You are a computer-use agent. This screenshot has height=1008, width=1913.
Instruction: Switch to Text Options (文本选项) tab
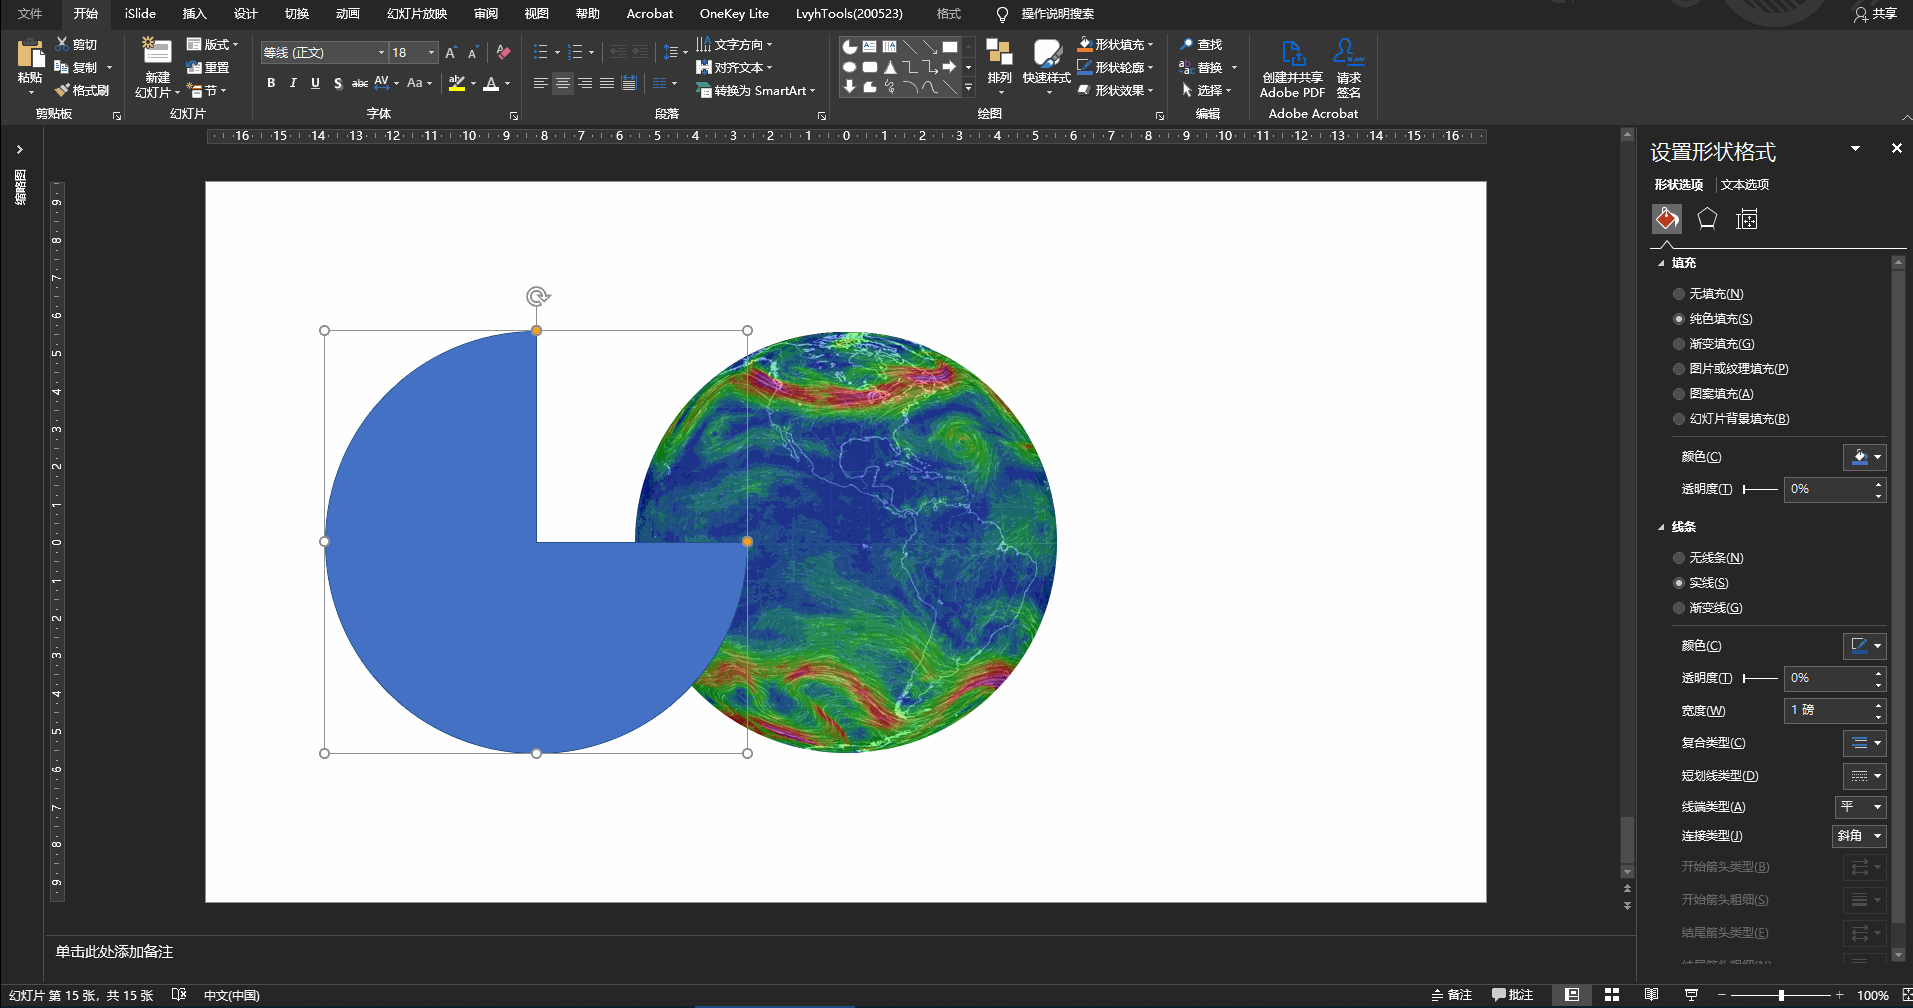[x=1744, y=185]
